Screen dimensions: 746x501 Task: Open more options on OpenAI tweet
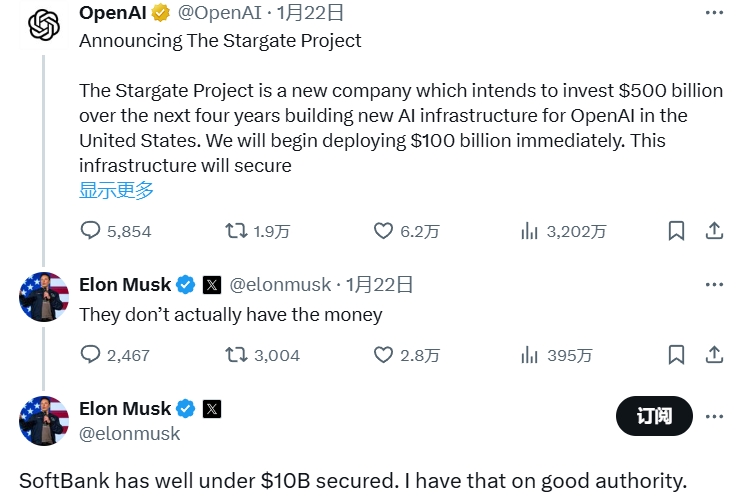[x=714, y=13]
